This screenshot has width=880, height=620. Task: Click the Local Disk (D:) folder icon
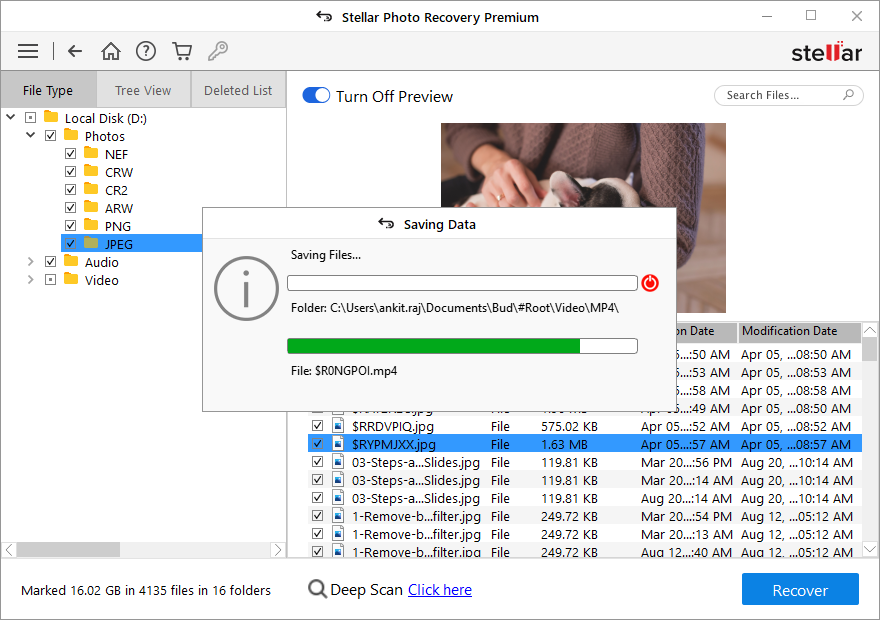(51, 117)
